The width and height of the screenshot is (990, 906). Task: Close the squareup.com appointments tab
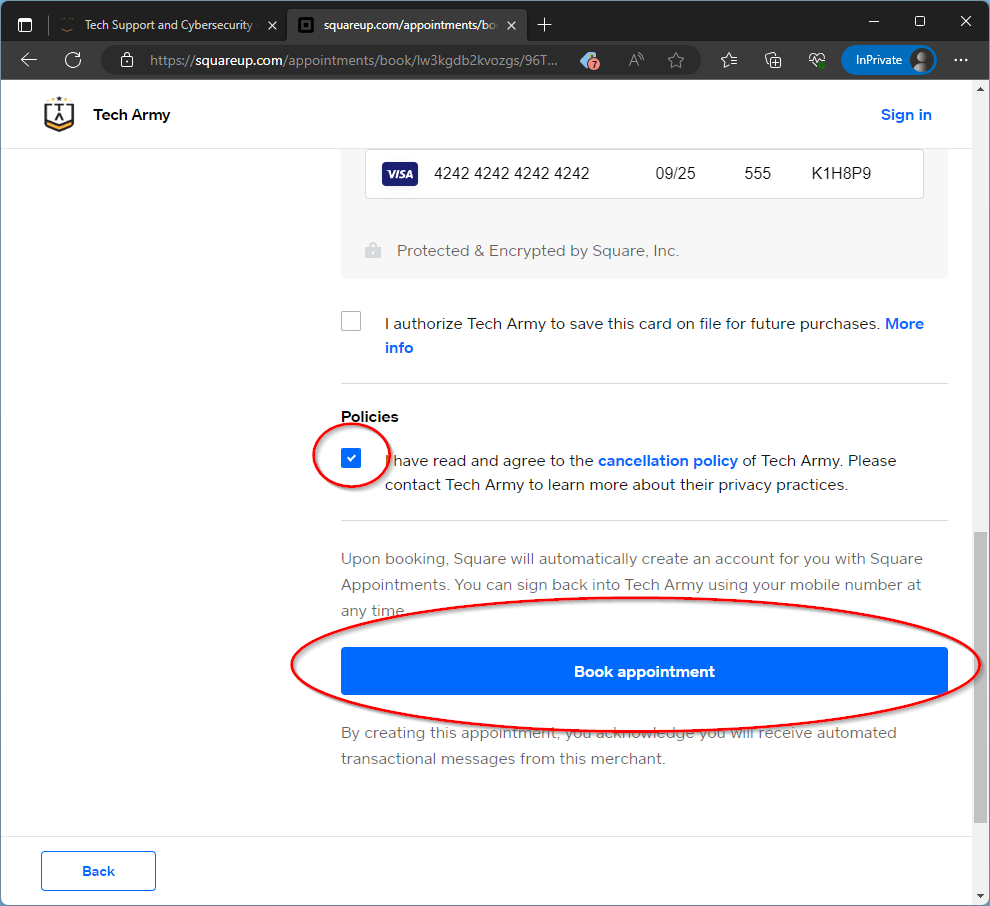(511, 25)
